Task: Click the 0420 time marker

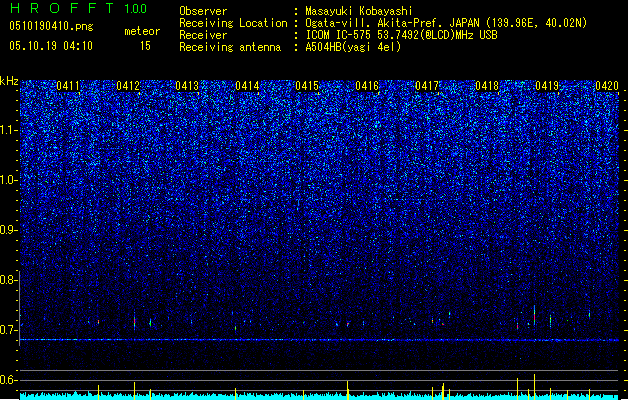Action: pyautogui.click(x=607, y=86)
